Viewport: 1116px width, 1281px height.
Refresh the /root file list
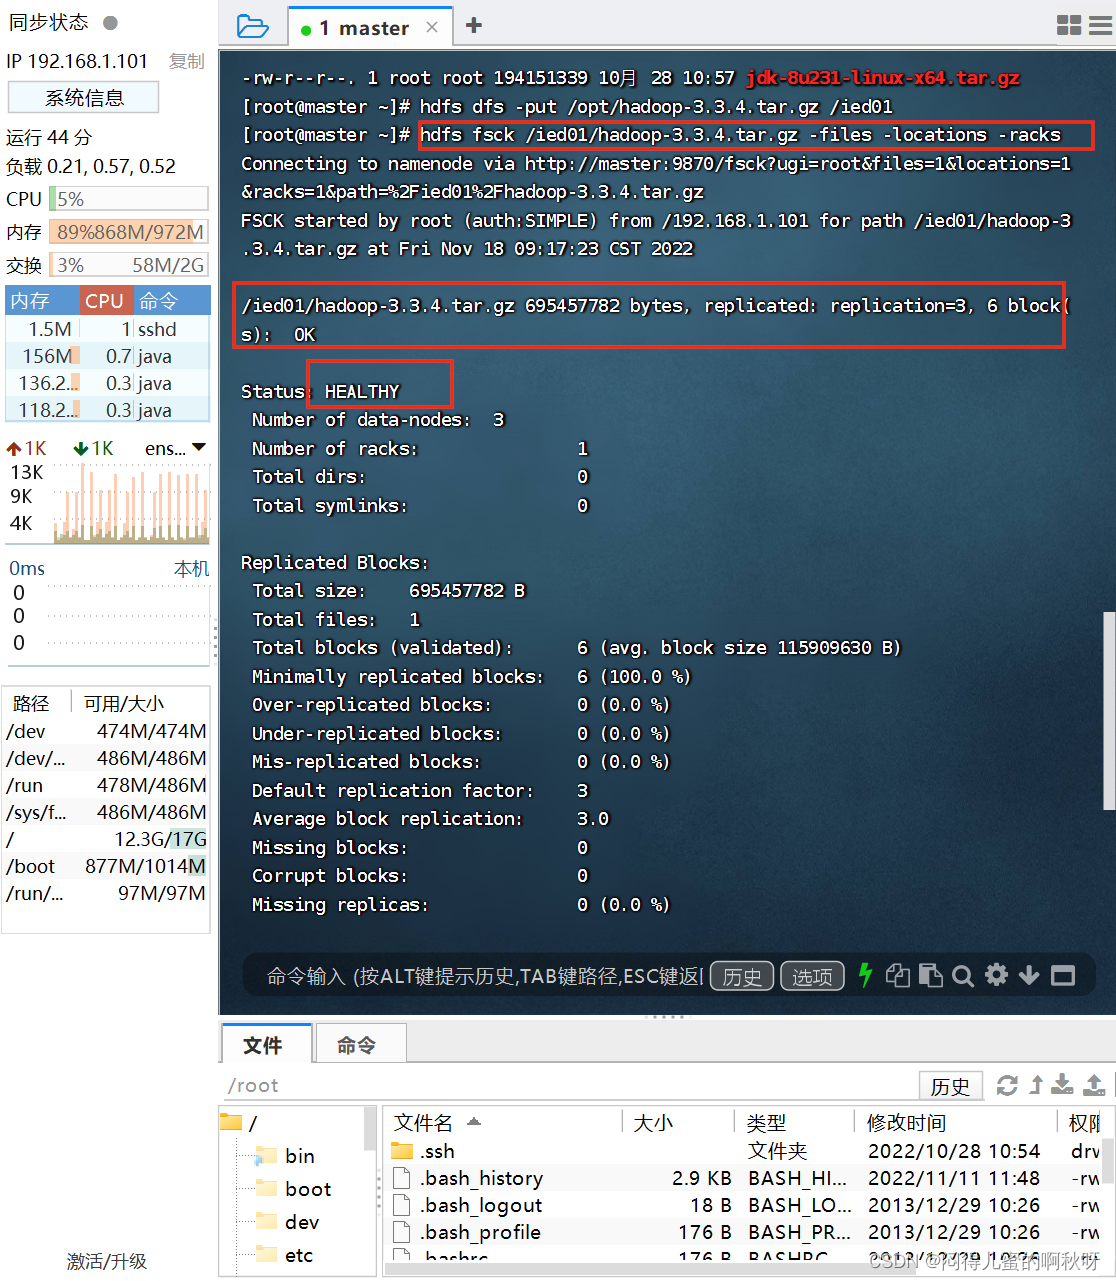pyautogui.click(x=1007, y=1086)
